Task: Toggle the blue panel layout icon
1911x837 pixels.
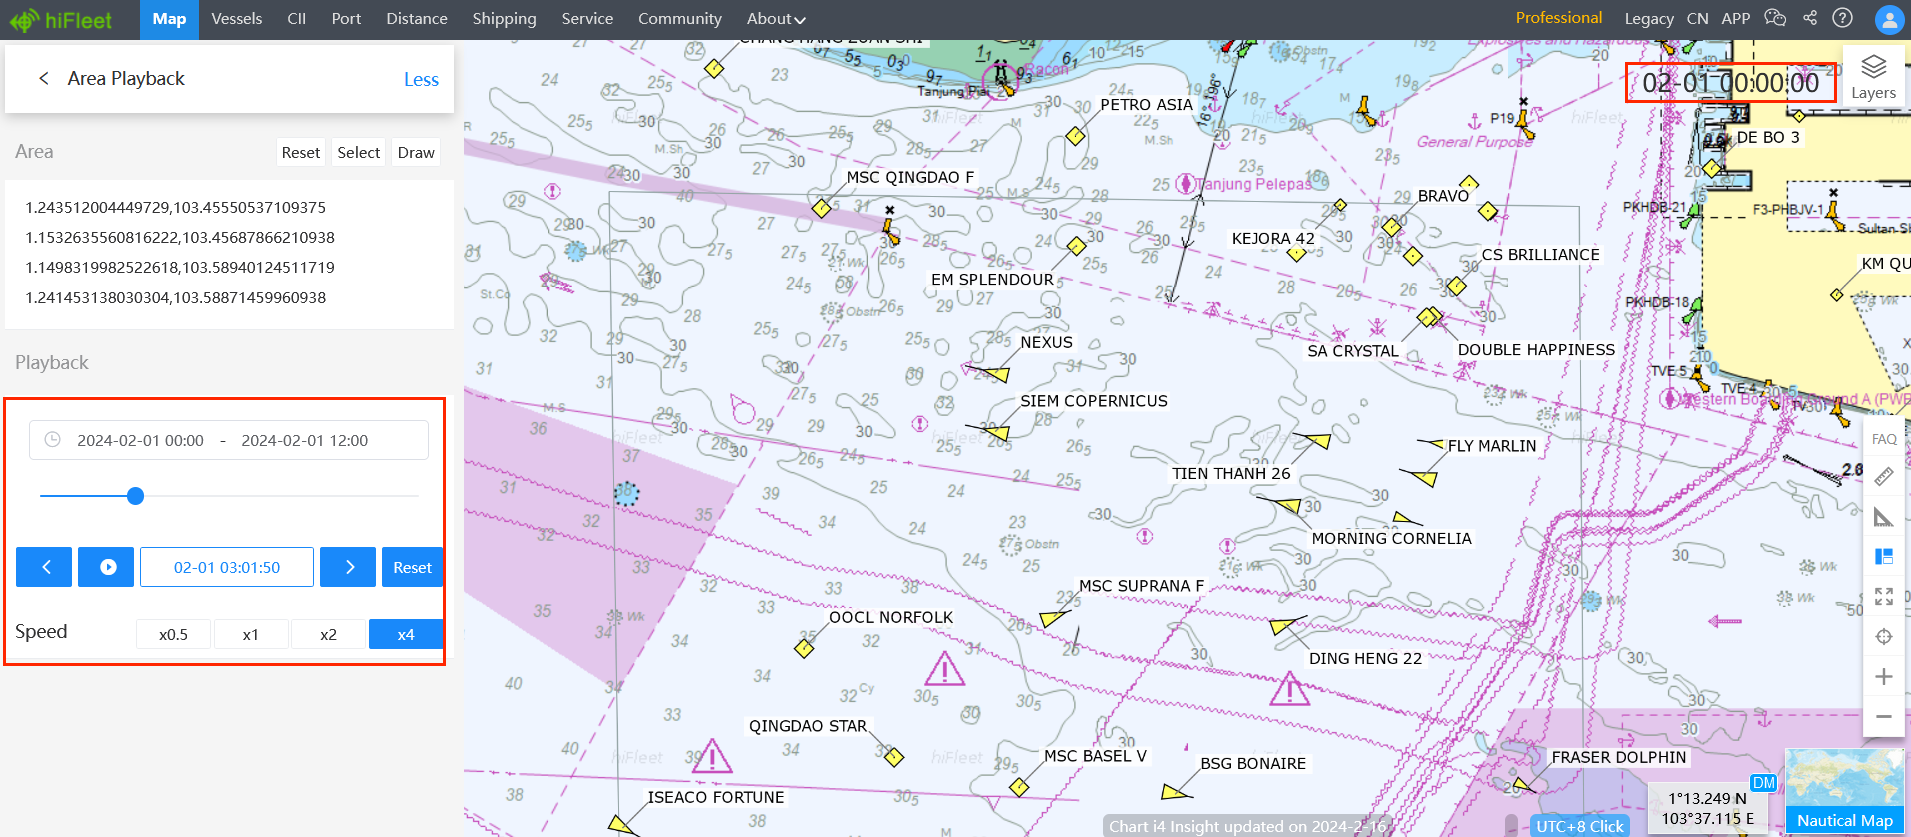Action: coord(1884,557)
